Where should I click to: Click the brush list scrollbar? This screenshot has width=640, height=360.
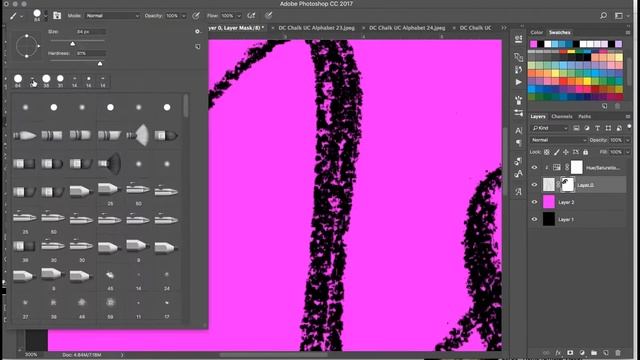186,106
